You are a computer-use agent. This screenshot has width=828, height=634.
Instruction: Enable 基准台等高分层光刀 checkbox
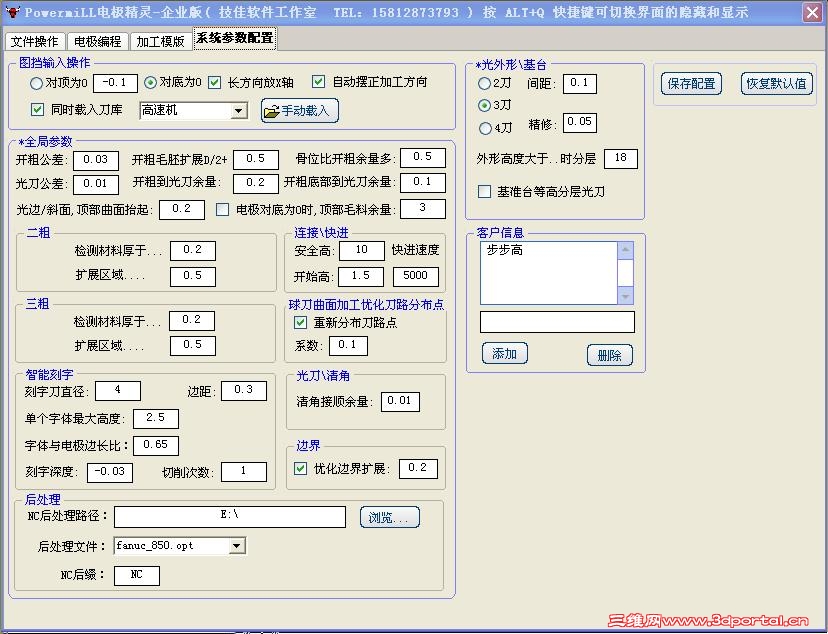click(x=484, y=191)
